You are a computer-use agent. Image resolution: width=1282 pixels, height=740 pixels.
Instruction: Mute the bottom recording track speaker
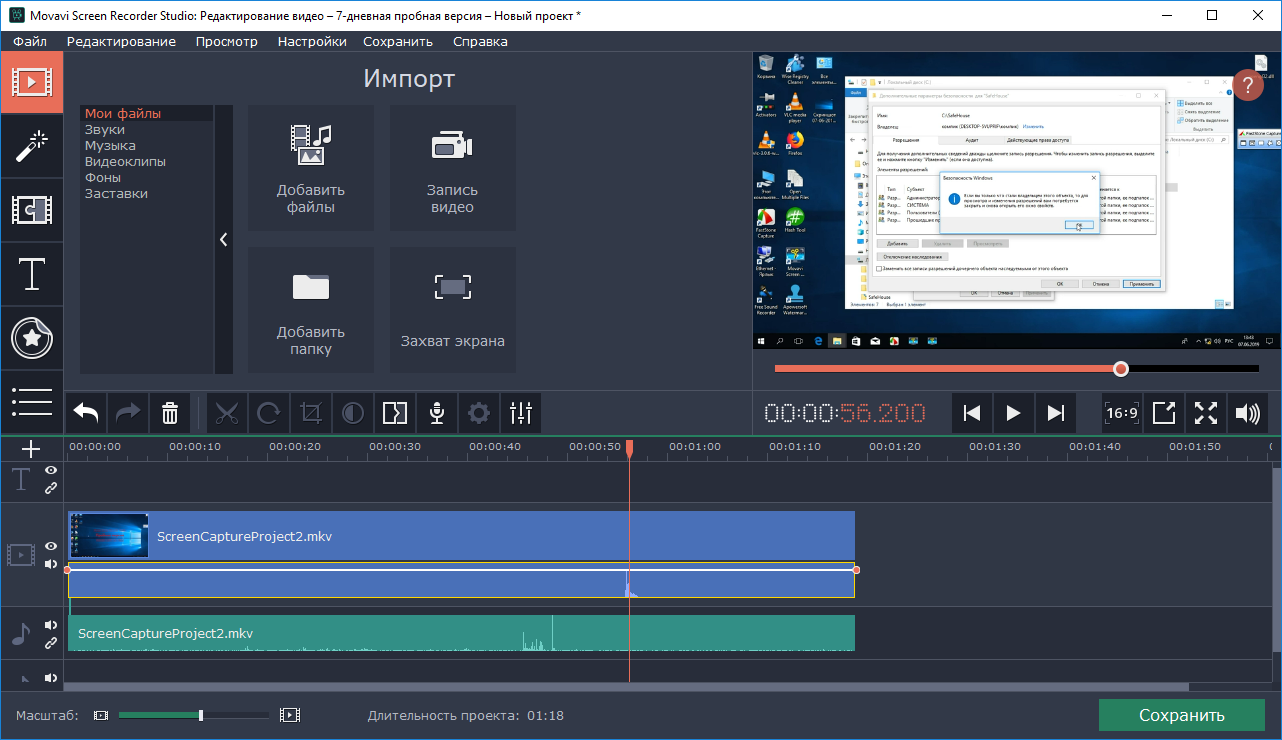click(x=51, y=678)
